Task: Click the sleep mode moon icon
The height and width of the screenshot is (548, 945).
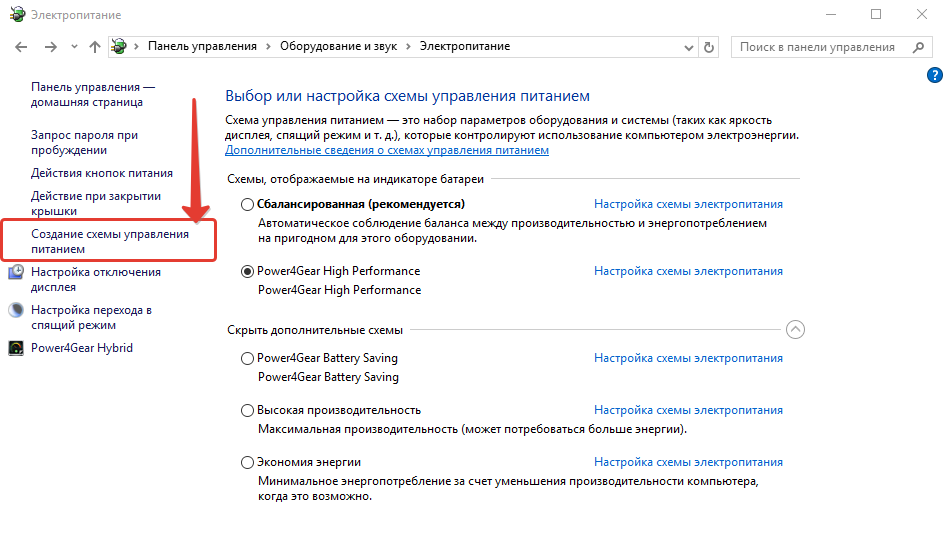Action: [x=16, y=310]
